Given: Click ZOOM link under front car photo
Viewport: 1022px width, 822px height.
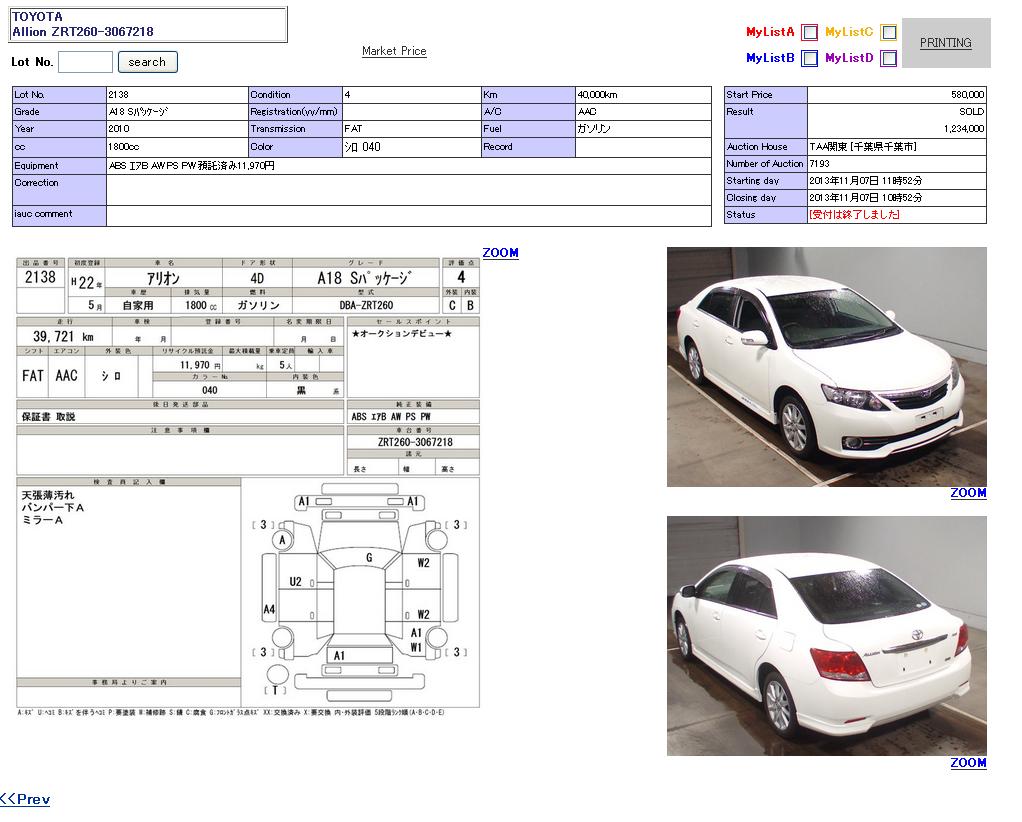Looking at the screenshot, I should [967, 493].
